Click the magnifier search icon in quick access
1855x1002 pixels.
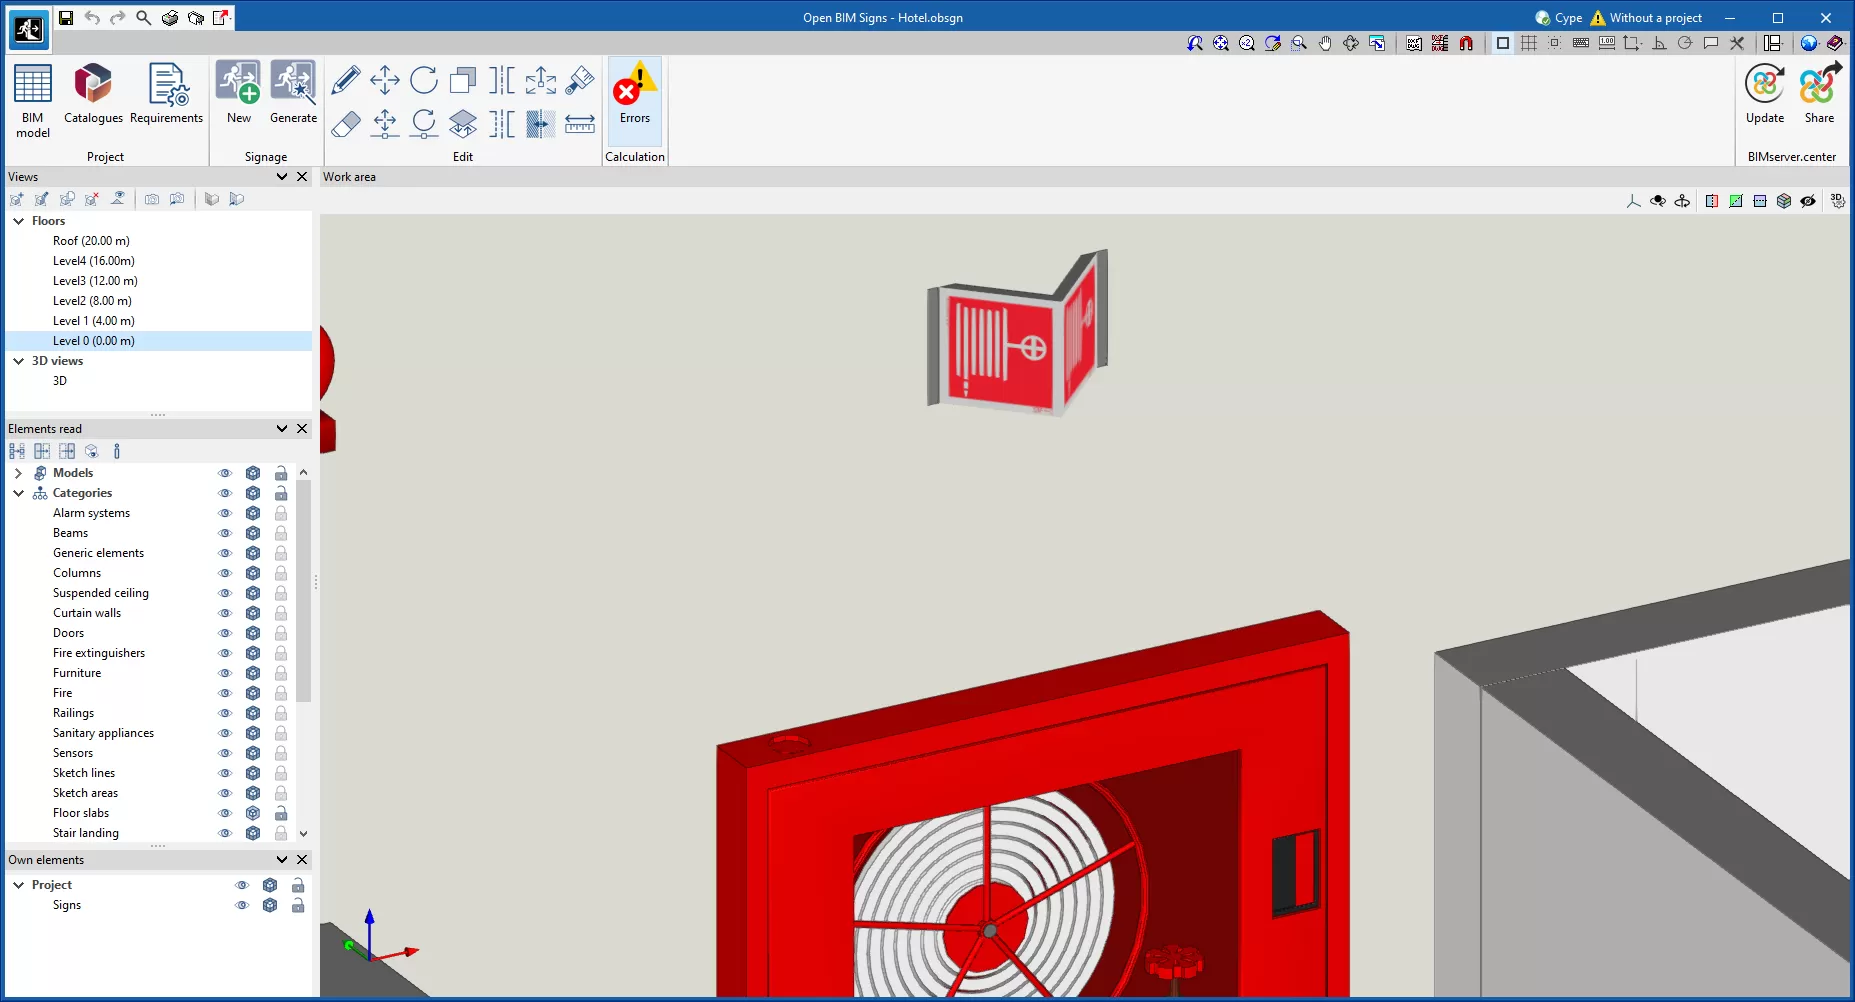(x=144, y=17)
